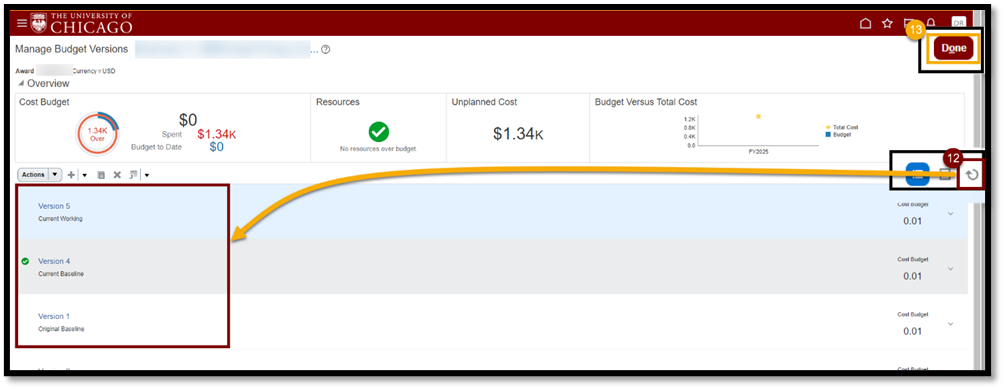1004x389 pixels.
Task: Click the plus create version icon
Action: tap(72, 175)
